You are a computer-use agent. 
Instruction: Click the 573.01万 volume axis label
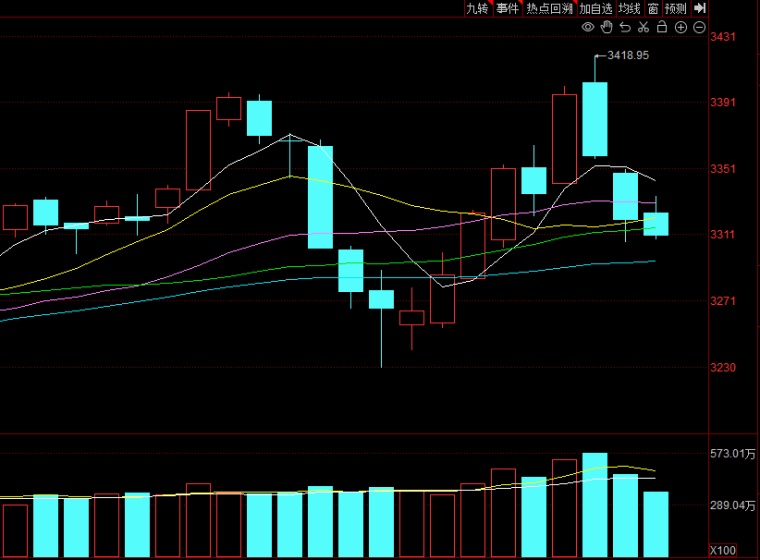tap(733, 454)
